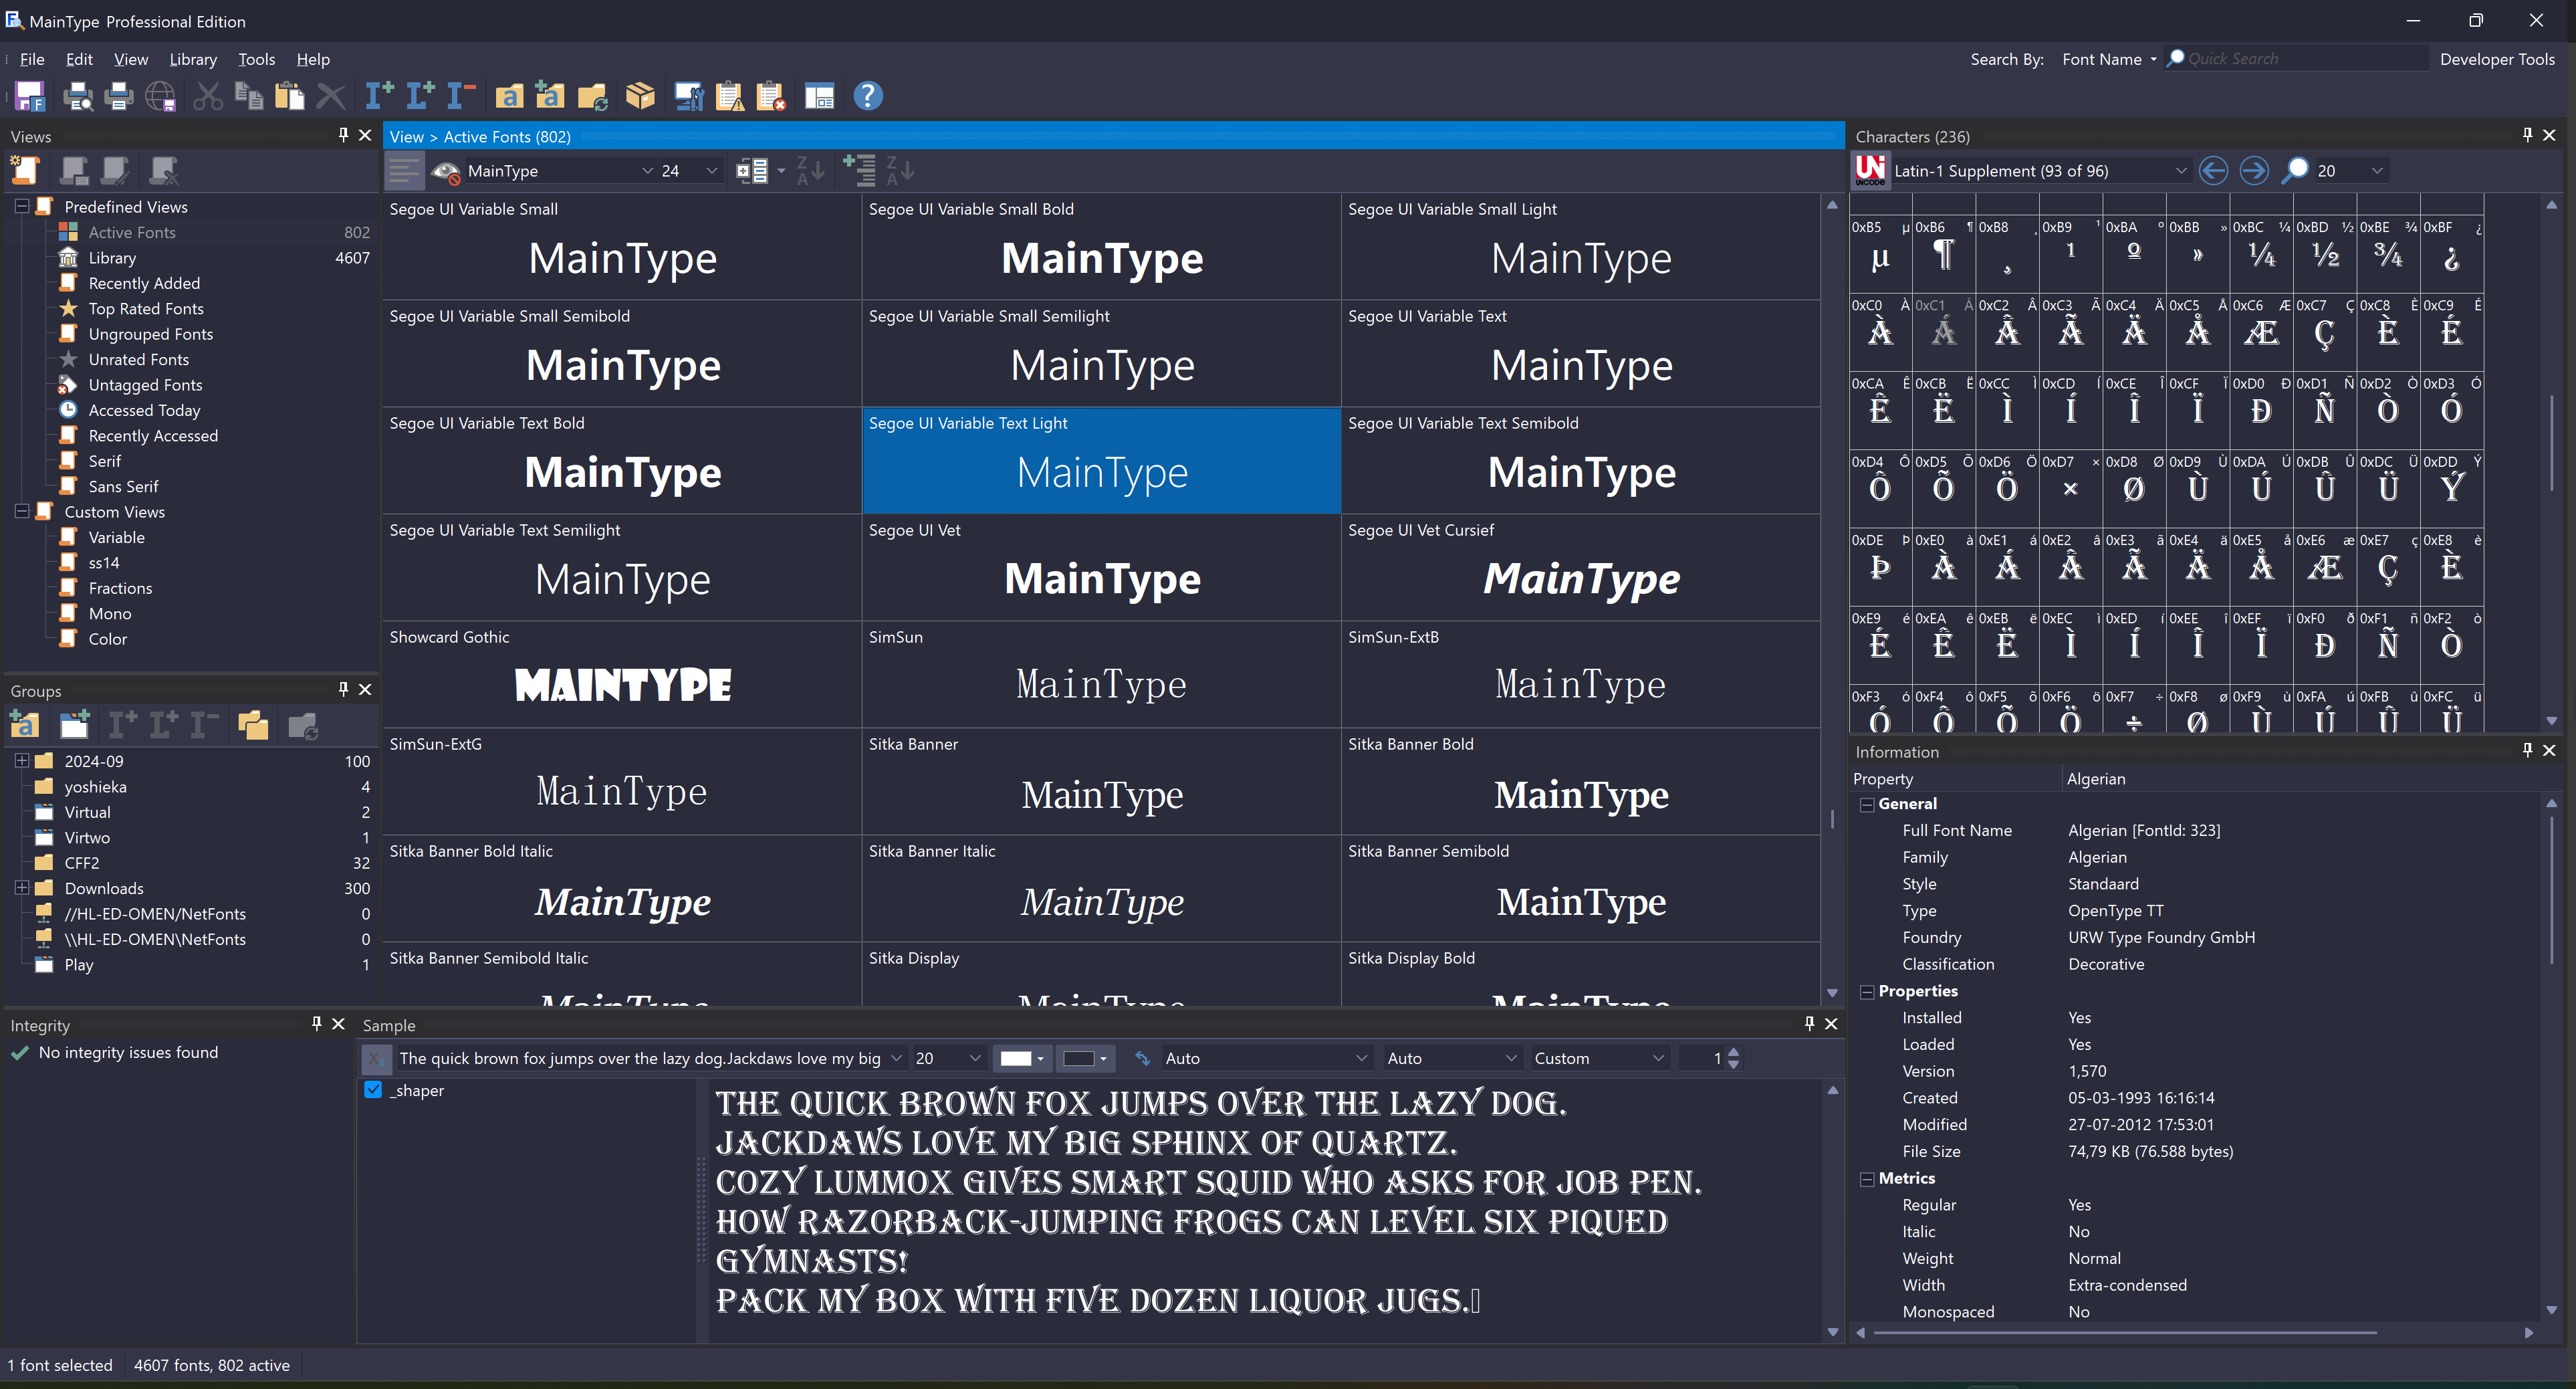2576x1389 pixels.
Task: Pin the Information panel
Action: pyautogui.click(x=2527, y=750)
